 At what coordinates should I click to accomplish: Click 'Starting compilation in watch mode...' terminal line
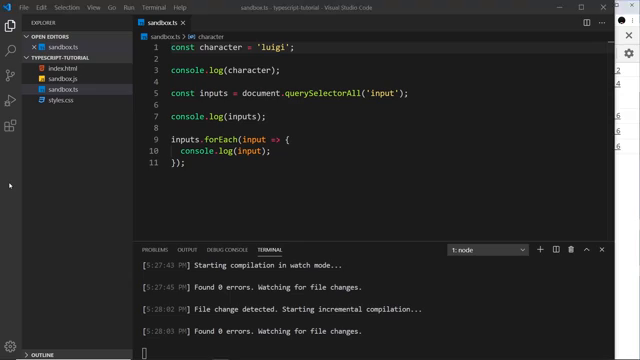tap(268, 265)
